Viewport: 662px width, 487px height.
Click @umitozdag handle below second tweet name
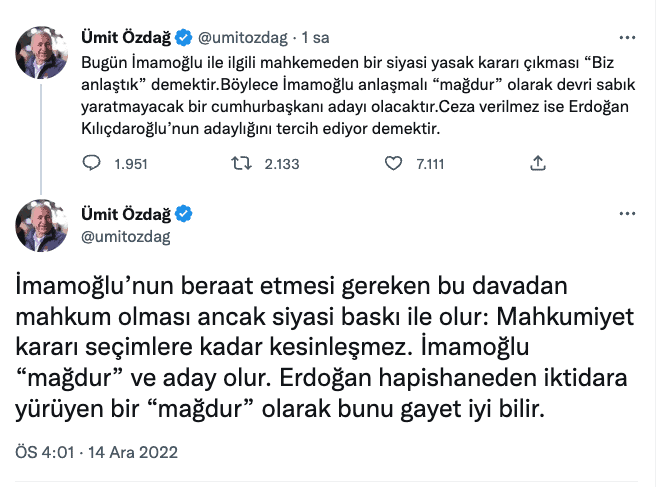pos(125,236)
